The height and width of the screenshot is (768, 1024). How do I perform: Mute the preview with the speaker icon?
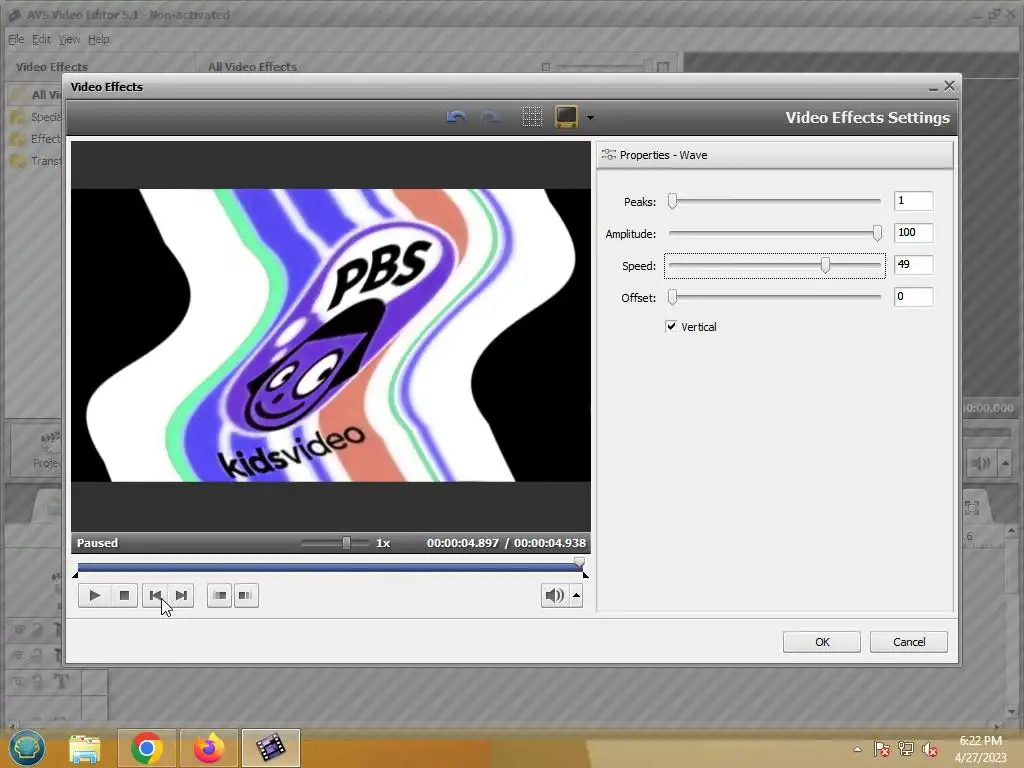pyautogui.click(x=554, y=595)
